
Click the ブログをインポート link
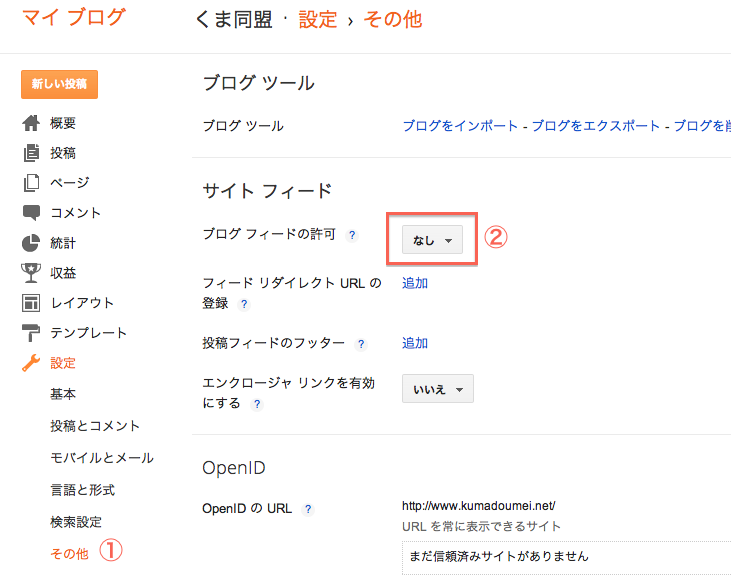(x=460, y=126)
